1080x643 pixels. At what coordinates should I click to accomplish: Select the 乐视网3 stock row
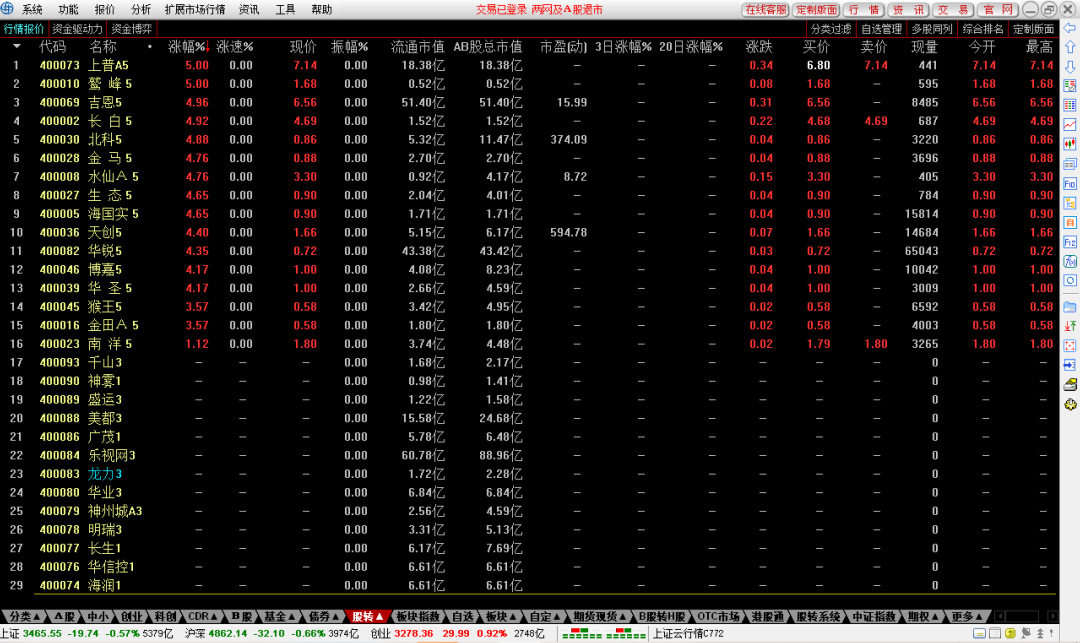pyautogui.click(x=112, y=455)
